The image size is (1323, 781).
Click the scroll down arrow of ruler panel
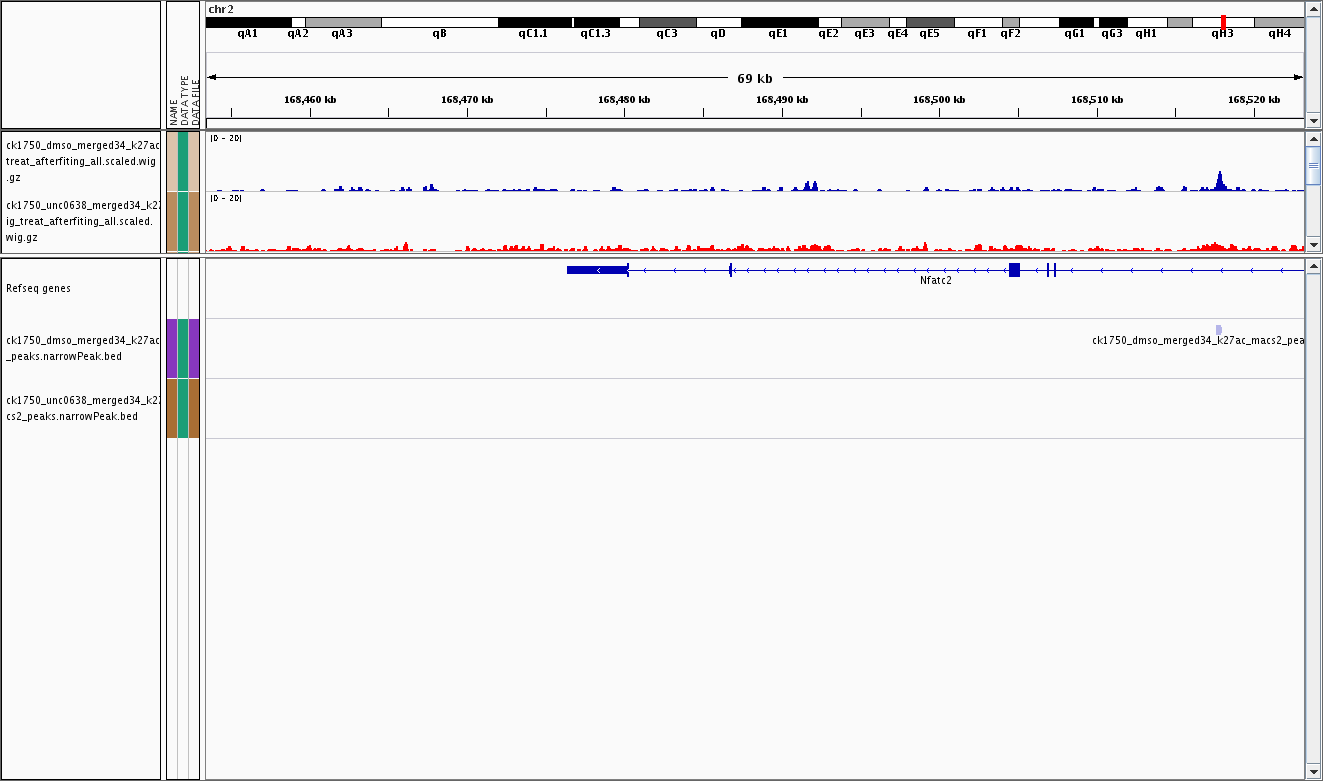[x=1314, y=121]
